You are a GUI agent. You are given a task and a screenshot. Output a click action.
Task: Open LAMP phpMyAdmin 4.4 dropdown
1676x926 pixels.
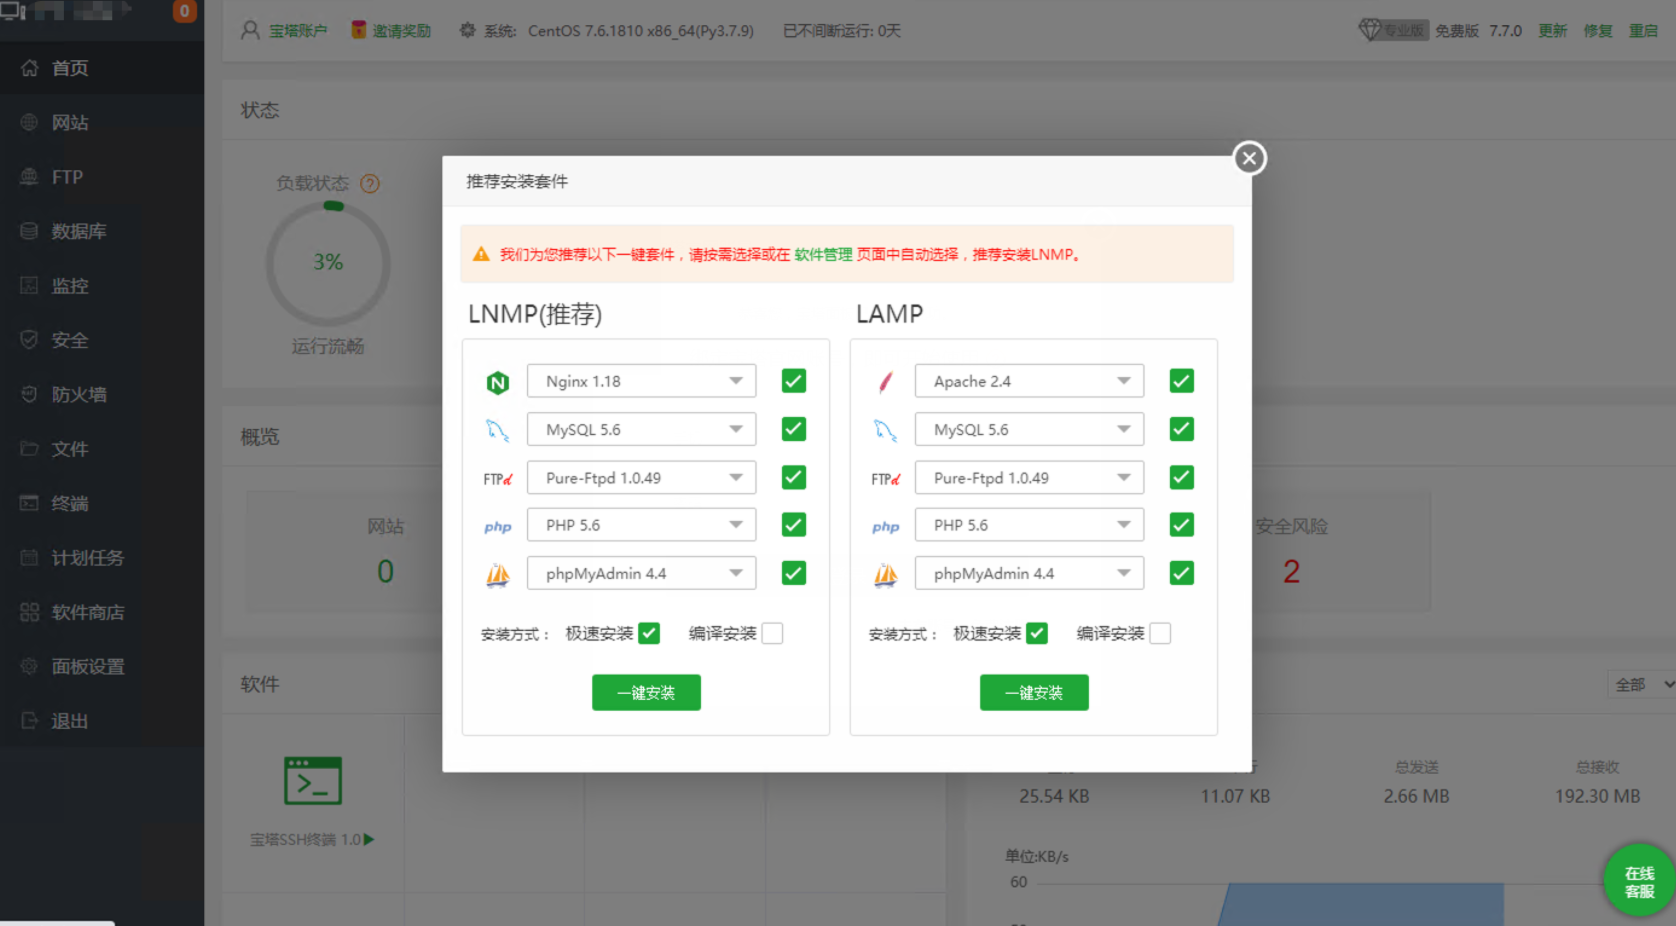(1029, 573)
